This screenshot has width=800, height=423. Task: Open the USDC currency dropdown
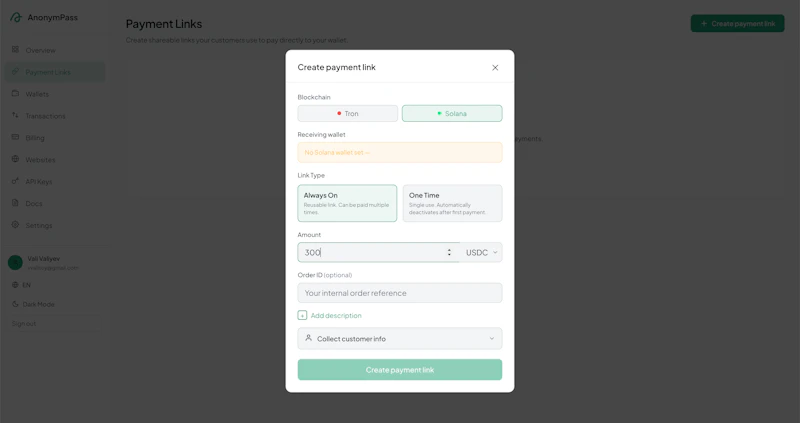tap(481, 253)
